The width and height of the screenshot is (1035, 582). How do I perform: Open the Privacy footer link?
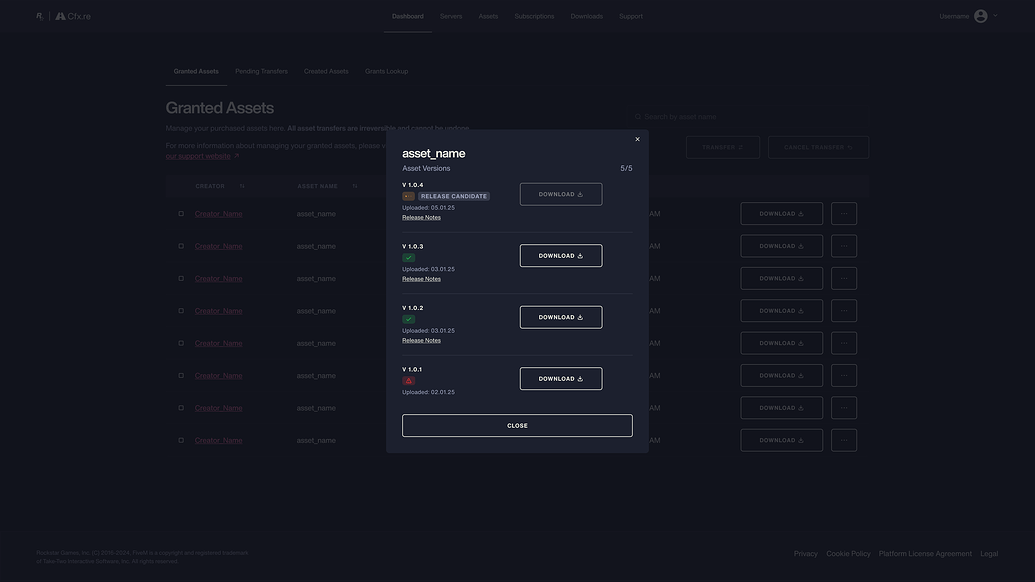coord(805,554)
